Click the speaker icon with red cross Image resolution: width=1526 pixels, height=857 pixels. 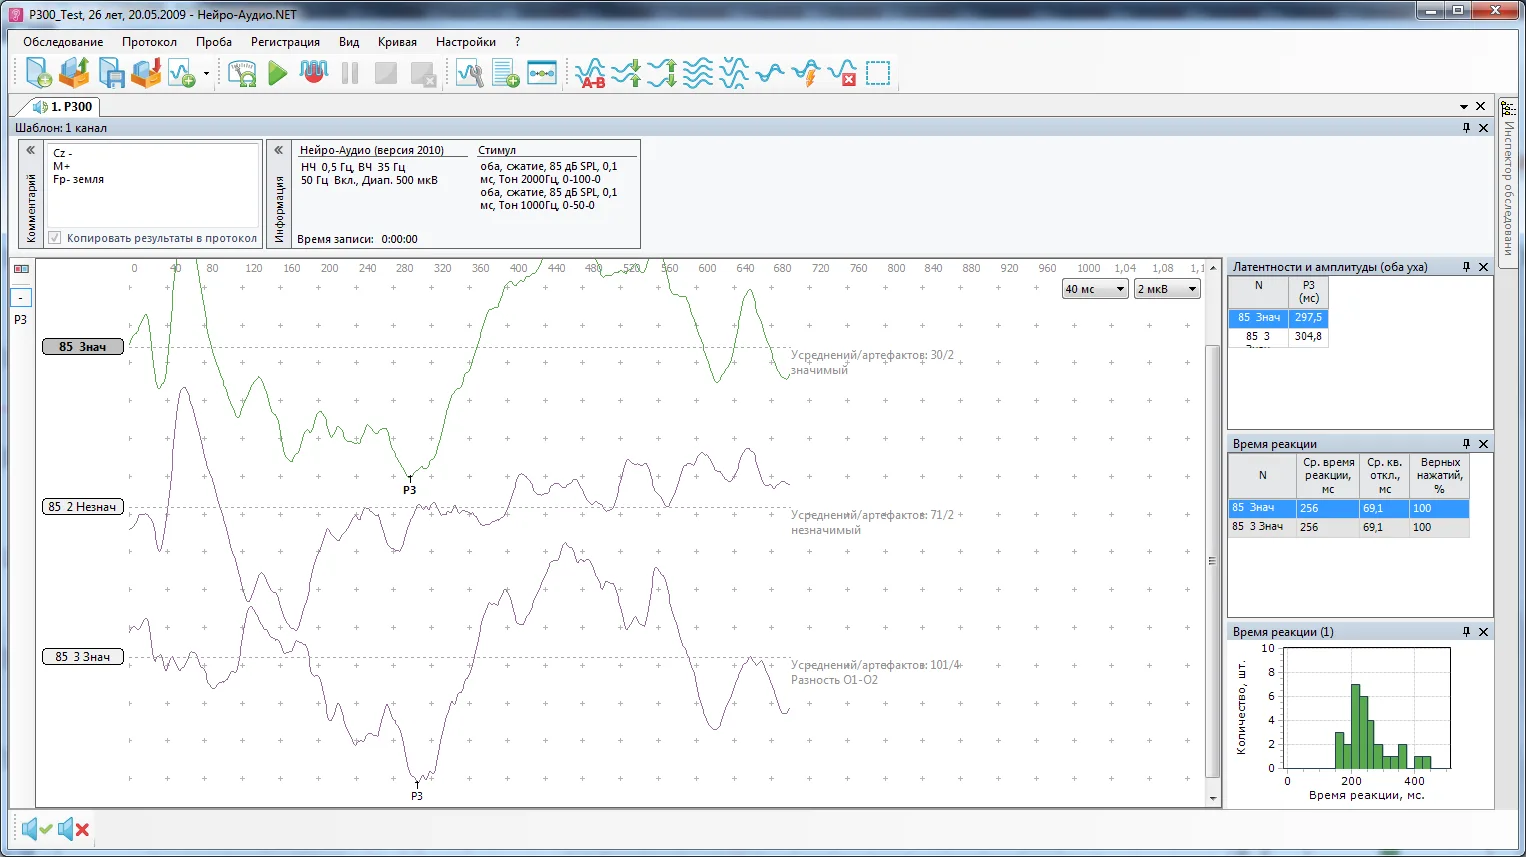tap(74, 829)
